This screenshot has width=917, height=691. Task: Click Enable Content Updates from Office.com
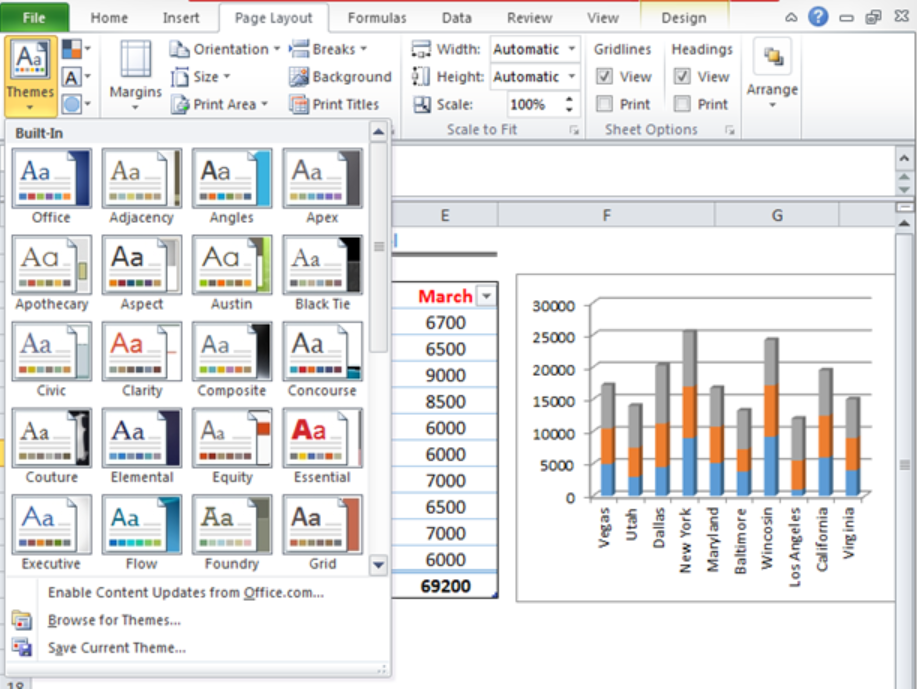[x=186, y=593]
